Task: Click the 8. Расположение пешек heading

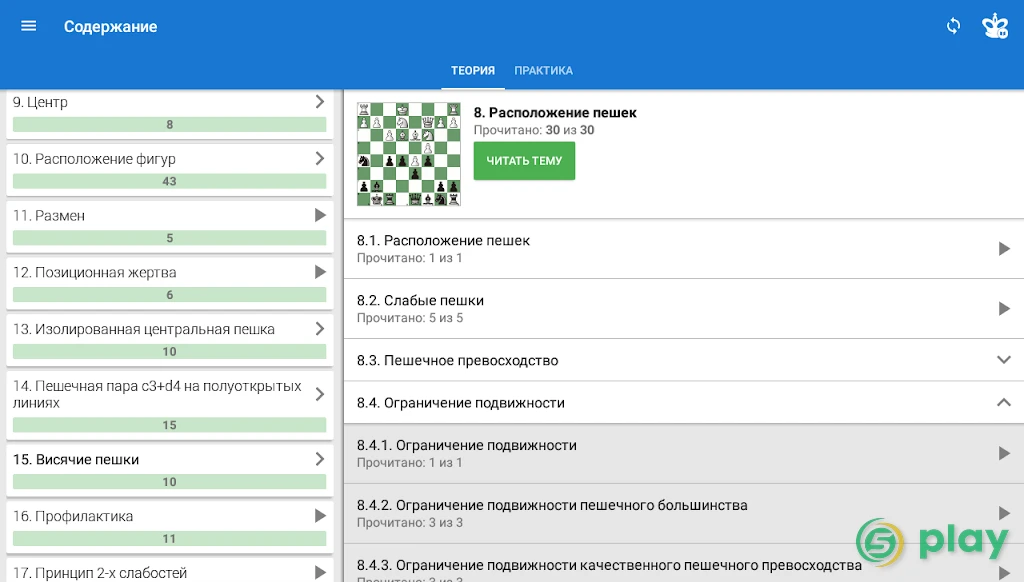Action: click(555, 112)
